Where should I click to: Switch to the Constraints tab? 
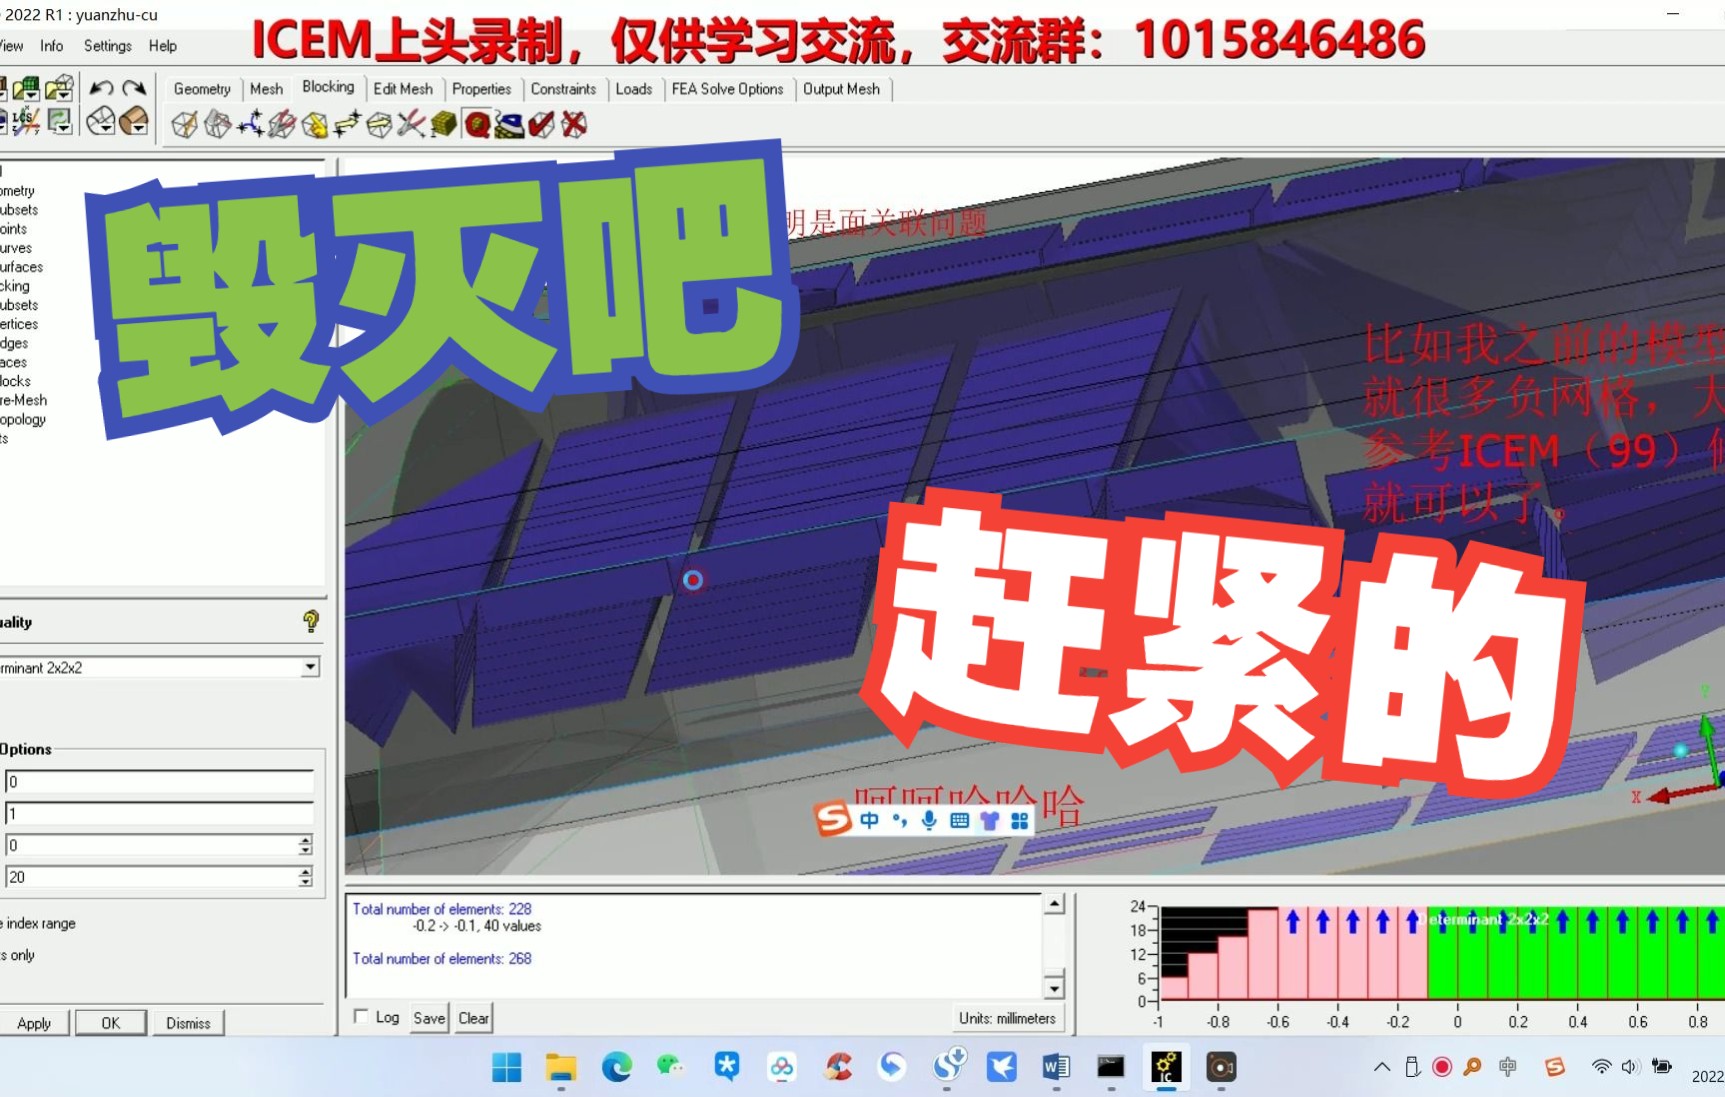(563, 89)
